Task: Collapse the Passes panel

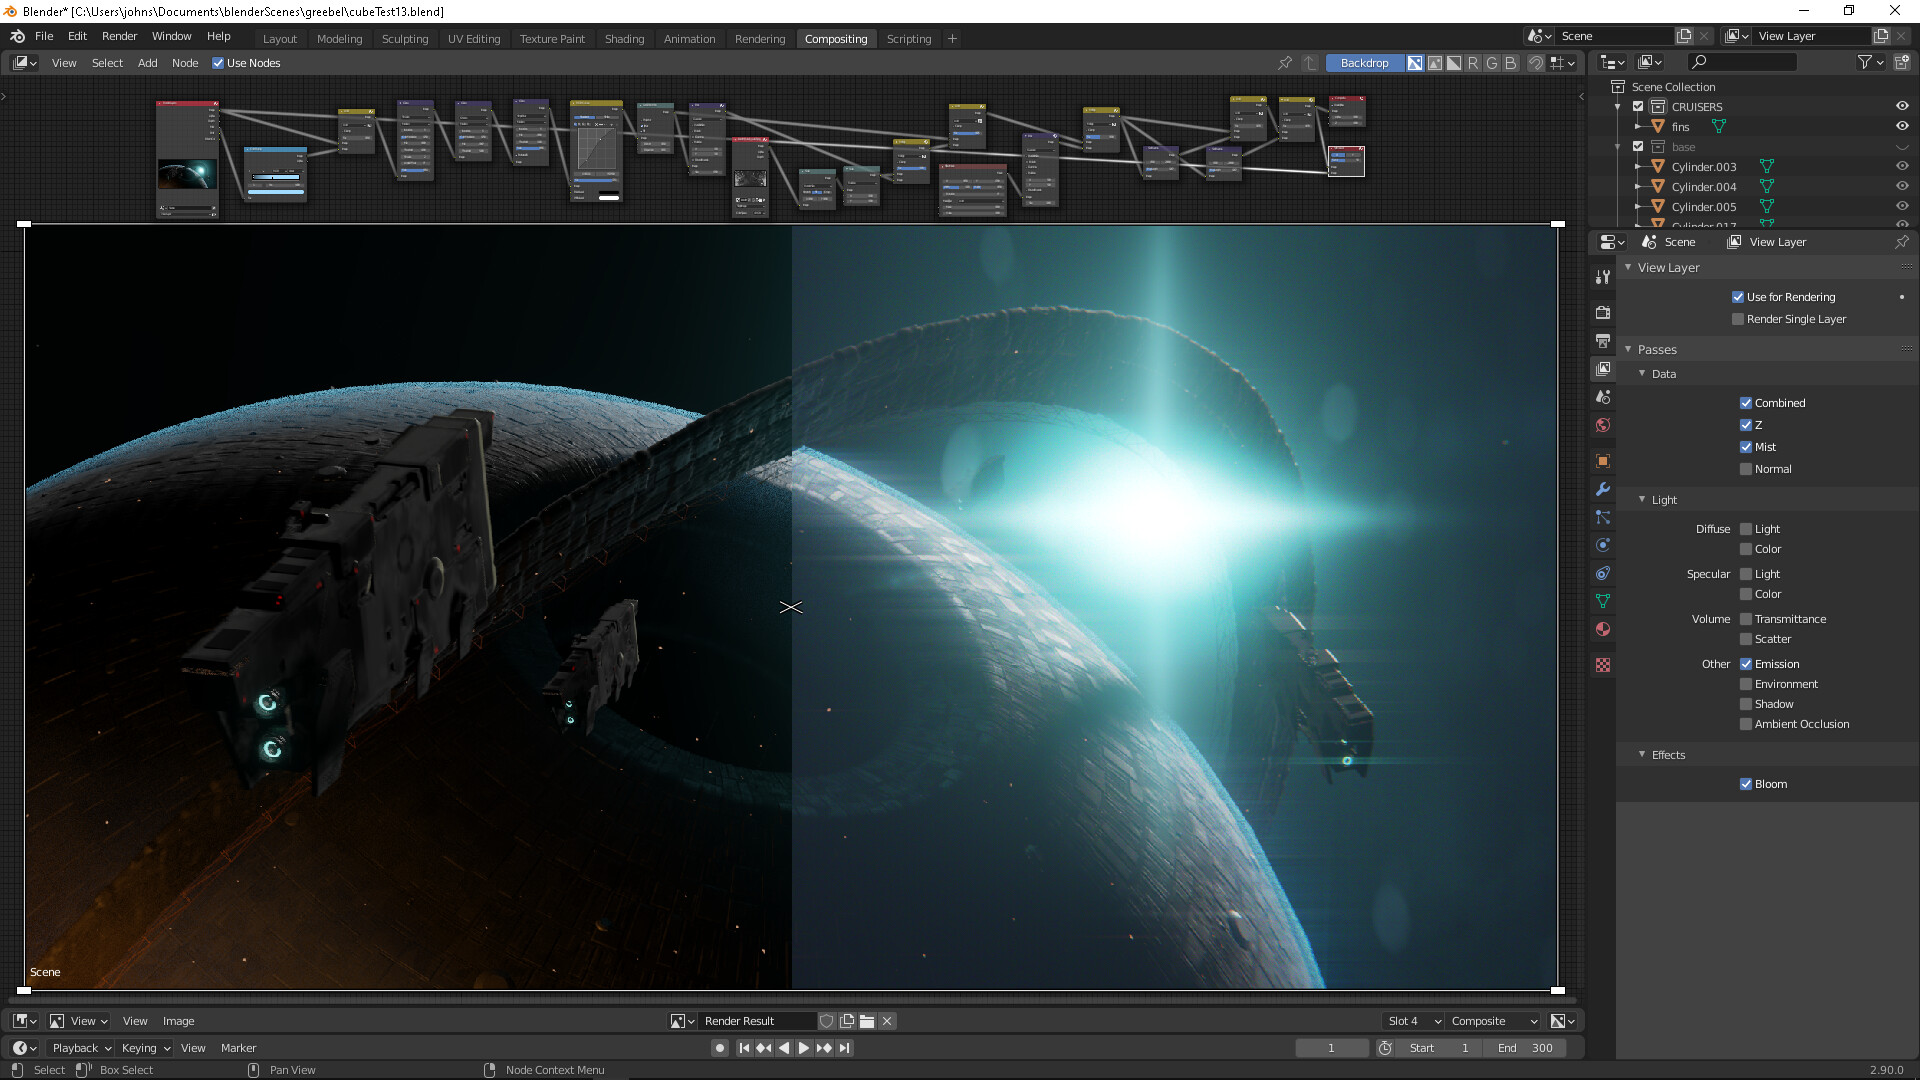Action: coord(1656,349)
